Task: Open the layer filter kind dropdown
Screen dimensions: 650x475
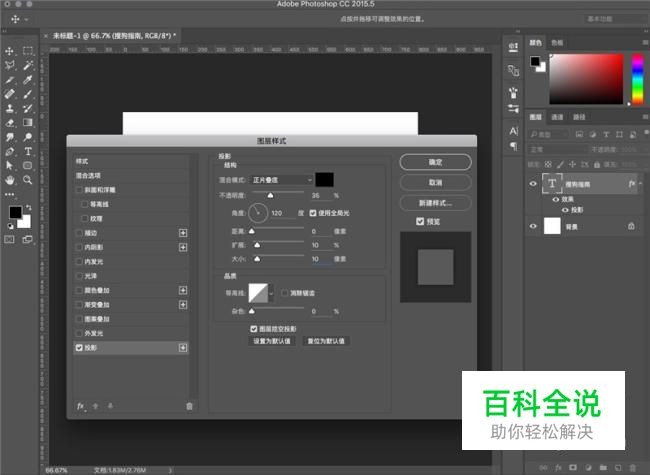Action: [548, 134]
